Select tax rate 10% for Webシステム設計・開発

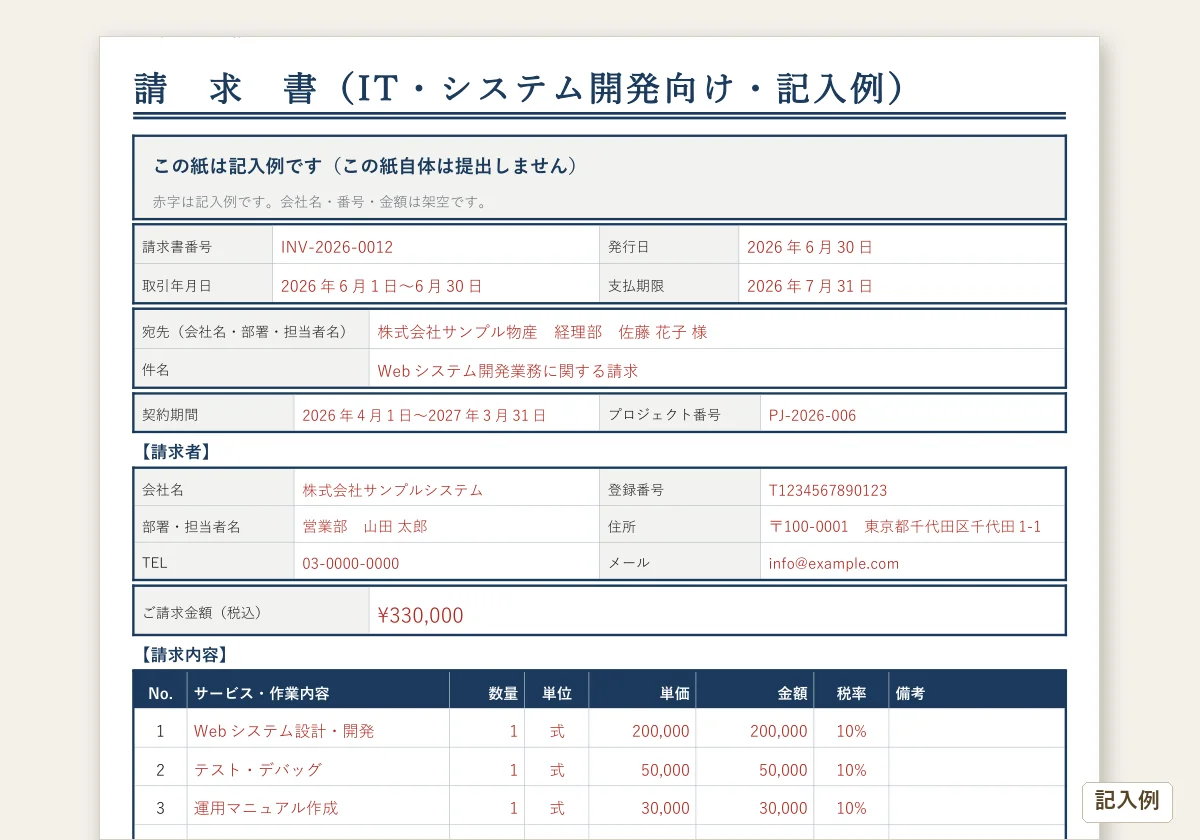point(851,731)
